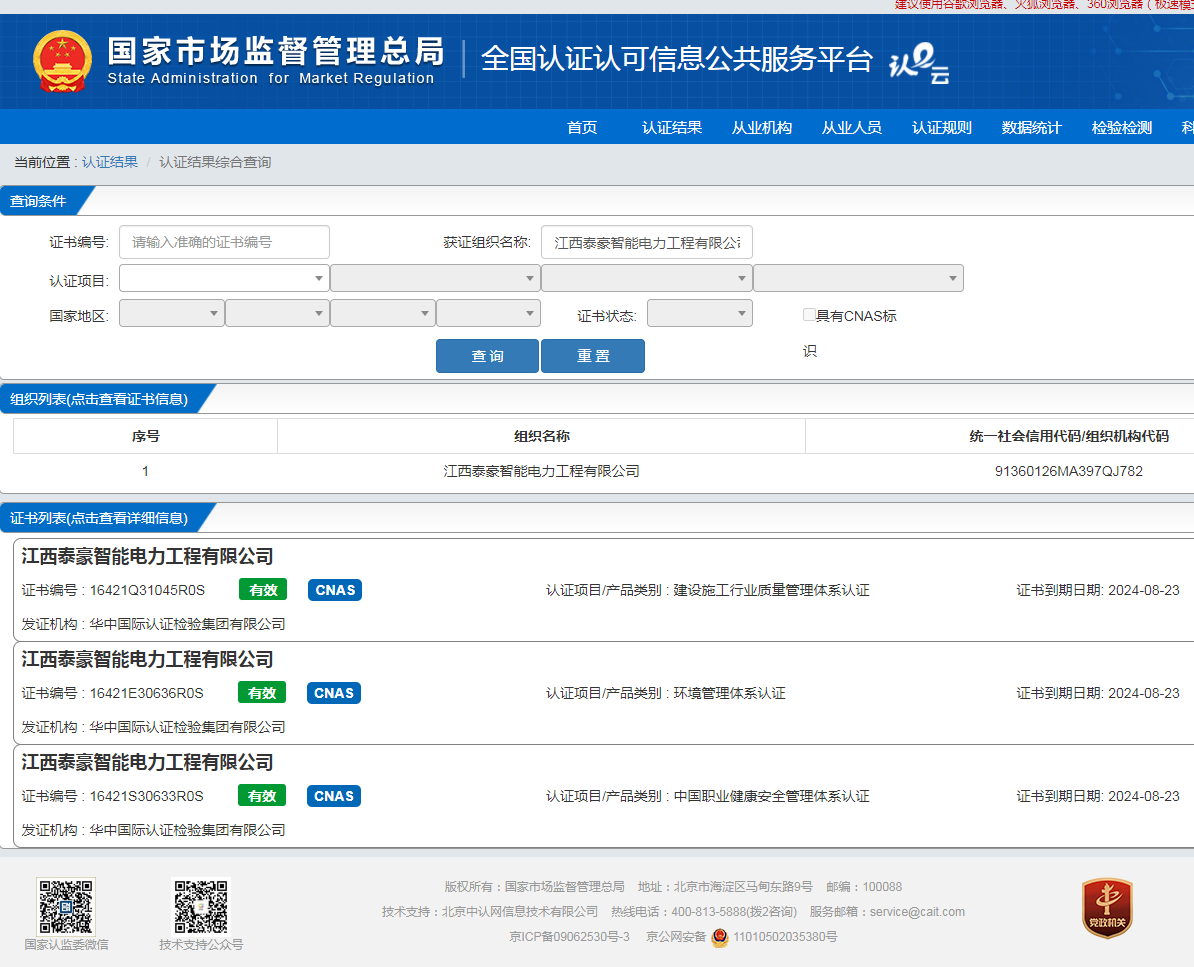This screenshot has height=967, width=1194.
Task: Open 从业人员 navigation menu
Action: tap(851, 127)
